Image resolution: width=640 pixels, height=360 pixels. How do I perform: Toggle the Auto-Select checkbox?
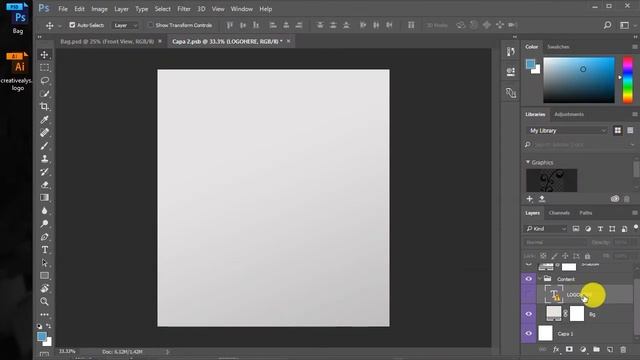pyautogui.click(x=72, y=25)
